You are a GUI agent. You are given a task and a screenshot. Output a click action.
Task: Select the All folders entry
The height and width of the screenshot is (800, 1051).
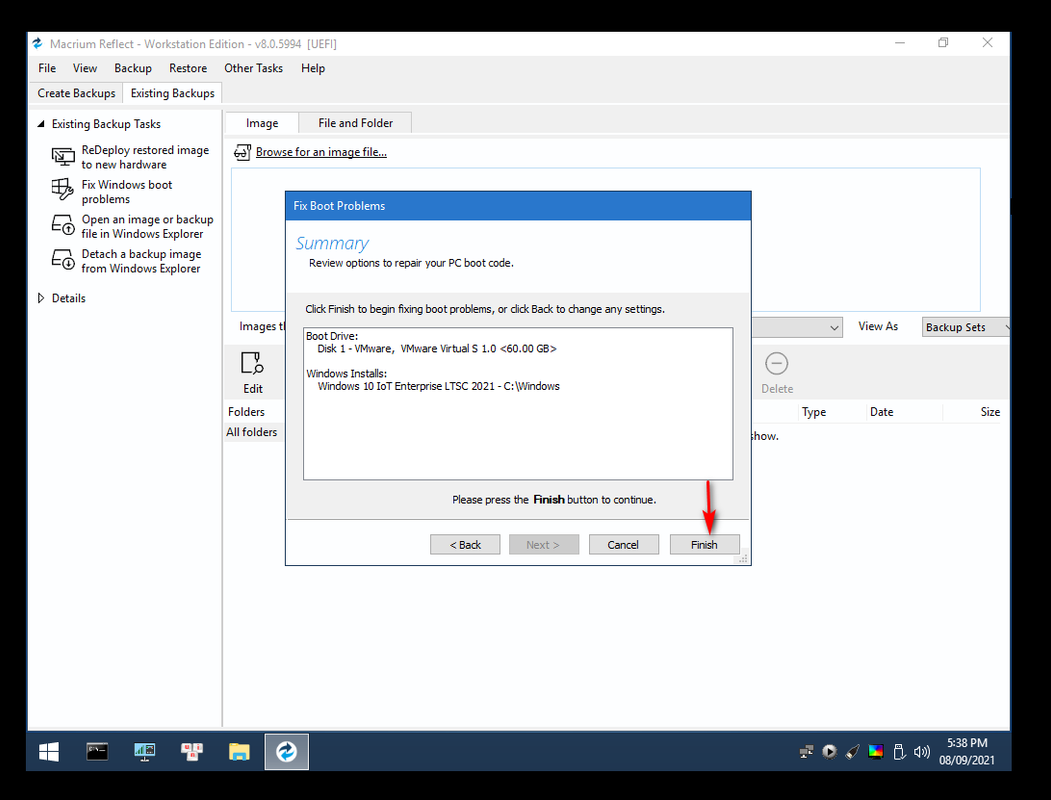251,432
